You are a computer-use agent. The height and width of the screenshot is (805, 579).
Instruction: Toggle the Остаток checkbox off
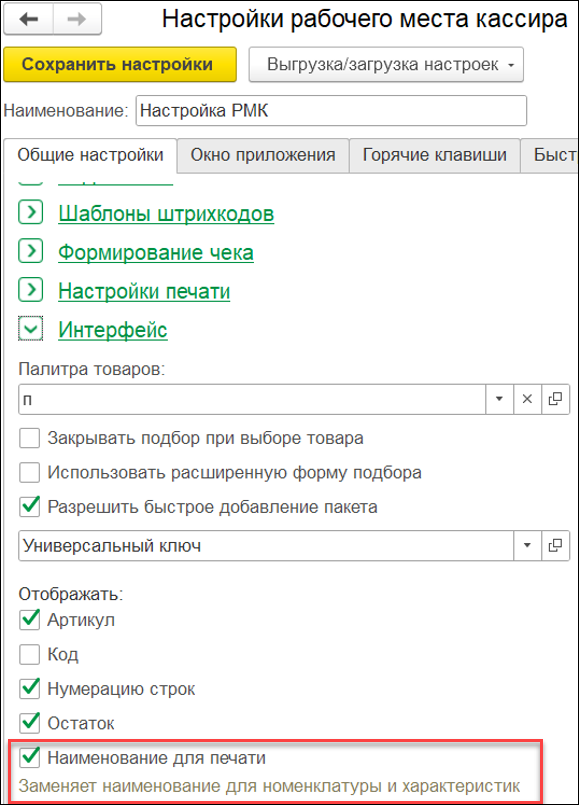pos(27,723)
